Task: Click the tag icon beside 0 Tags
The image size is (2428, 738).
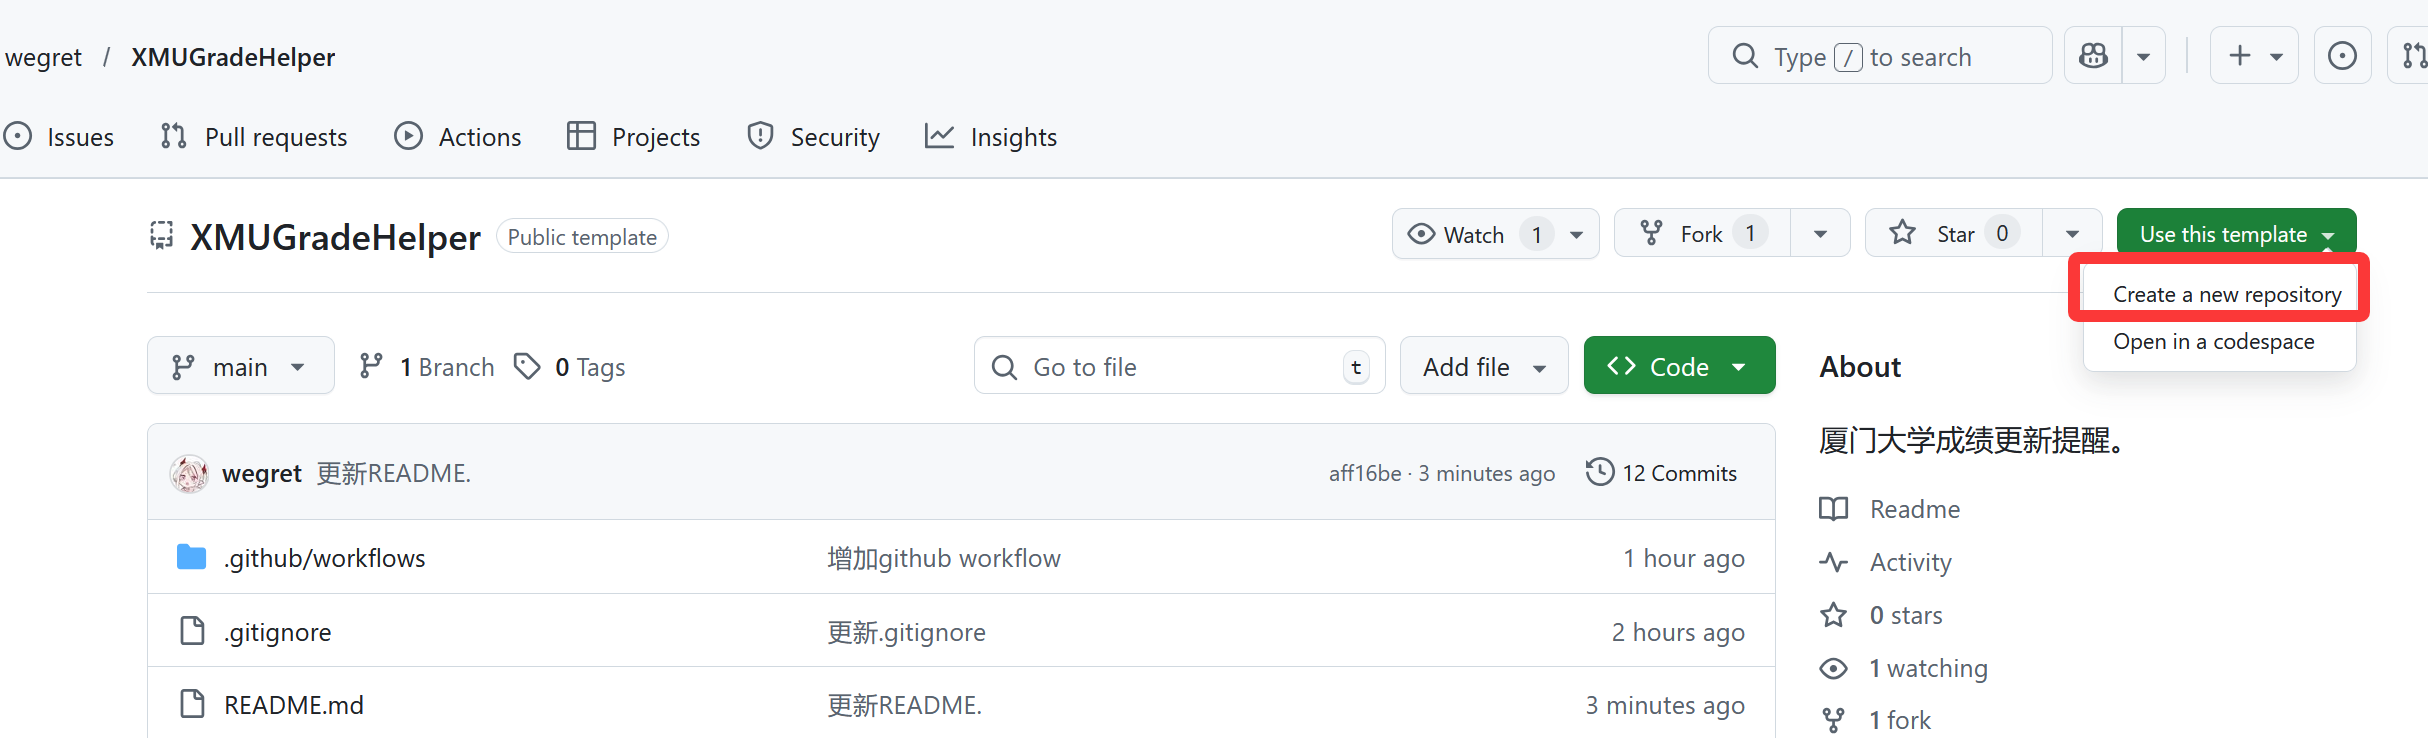Action: point(527,366)
